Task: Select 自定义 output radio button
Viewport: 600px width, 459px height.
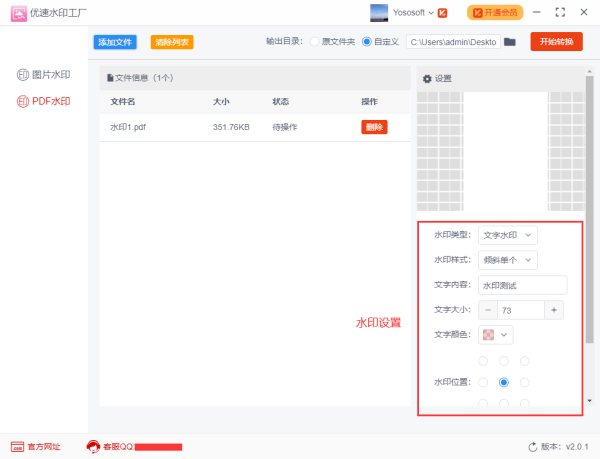Action: 366,42
